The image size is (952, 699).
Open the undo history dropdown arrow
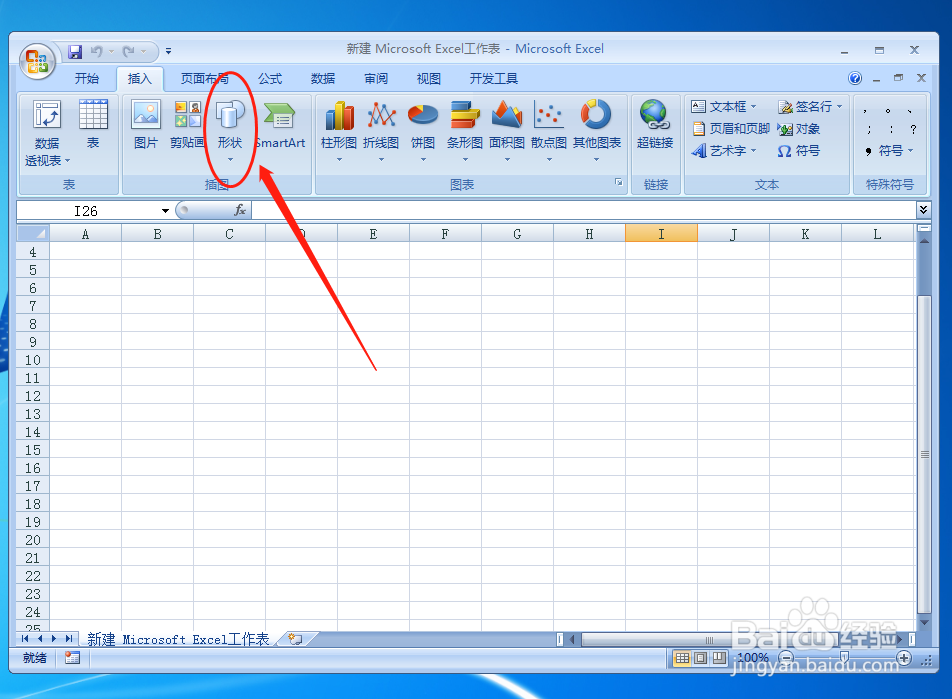point(111,52)
